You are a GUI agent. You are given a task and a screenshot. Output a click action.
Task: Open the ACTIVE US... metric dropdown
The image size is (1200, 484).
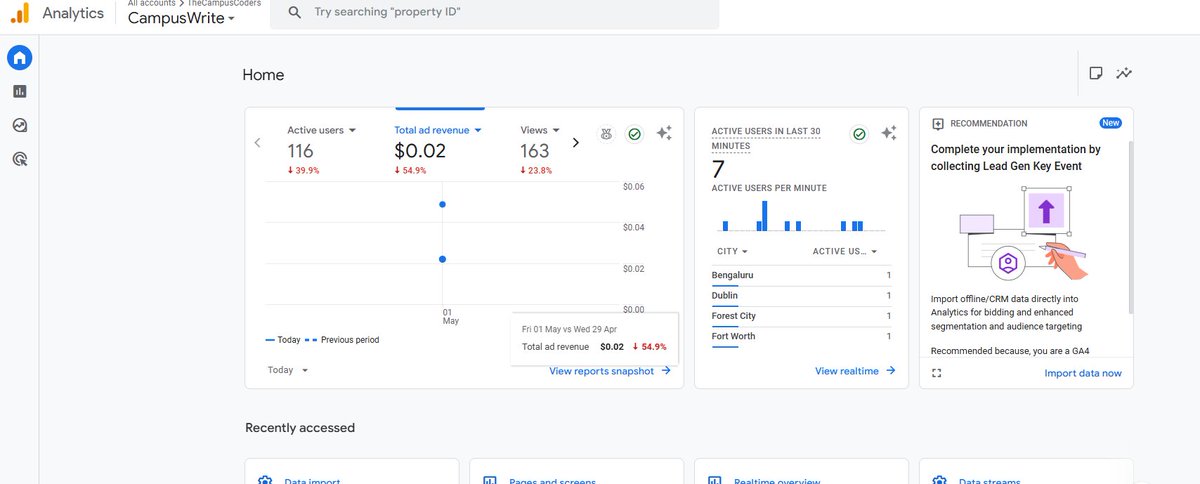click(x=845, y=252)
